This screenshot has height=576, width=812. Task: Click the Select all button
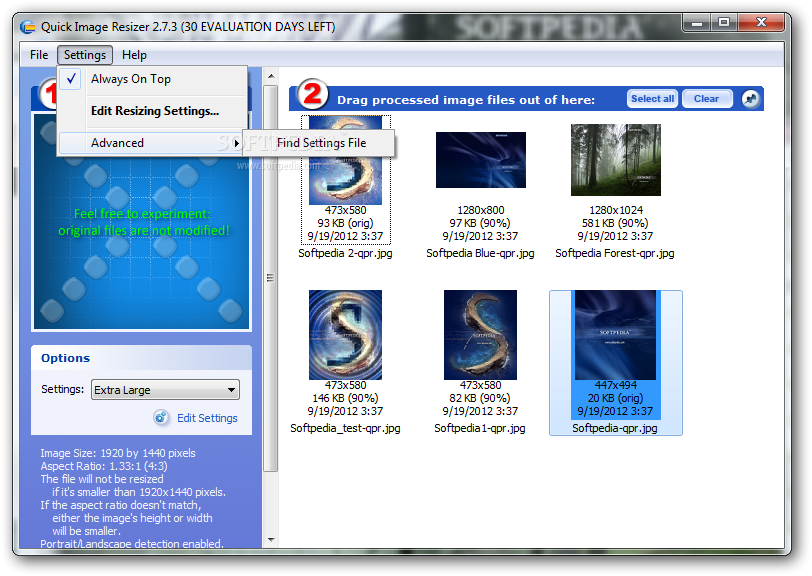[x=652, y=99]
